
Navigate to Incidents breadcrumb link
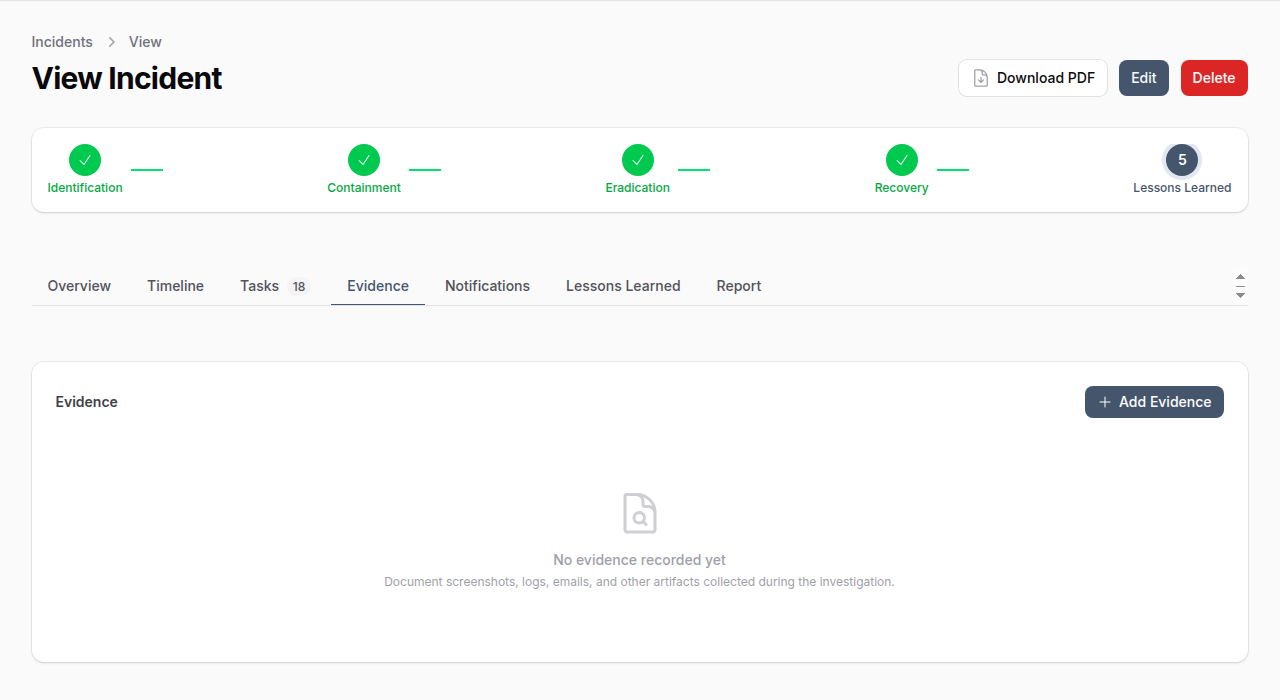(62, 42)
